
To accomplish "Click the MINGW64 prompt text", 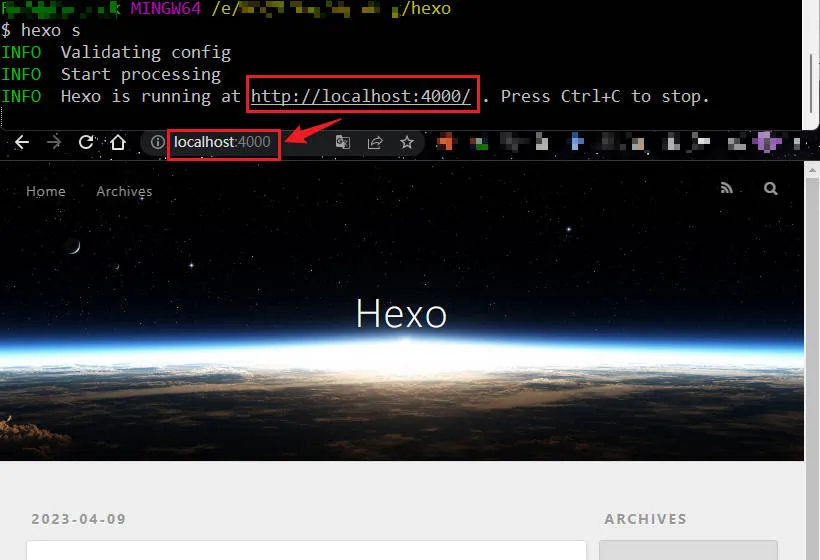I will point(165,8).
